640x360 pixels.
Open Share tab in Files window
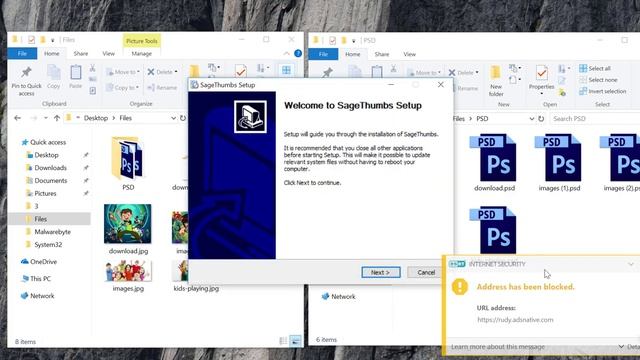coord(81,53)
